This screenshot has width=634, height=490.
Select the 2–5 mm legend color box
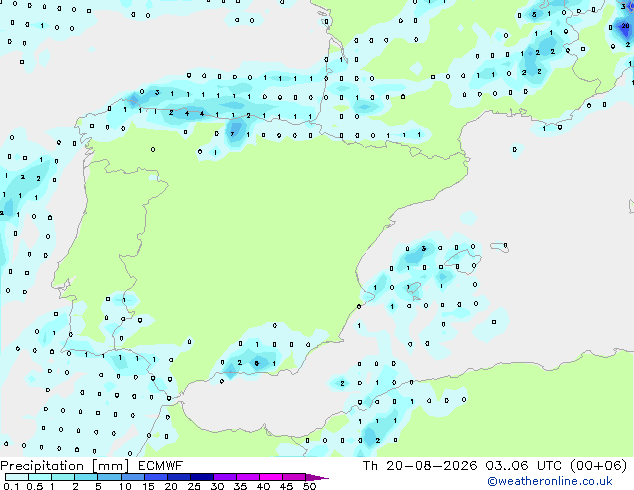[x=86, y=477]
